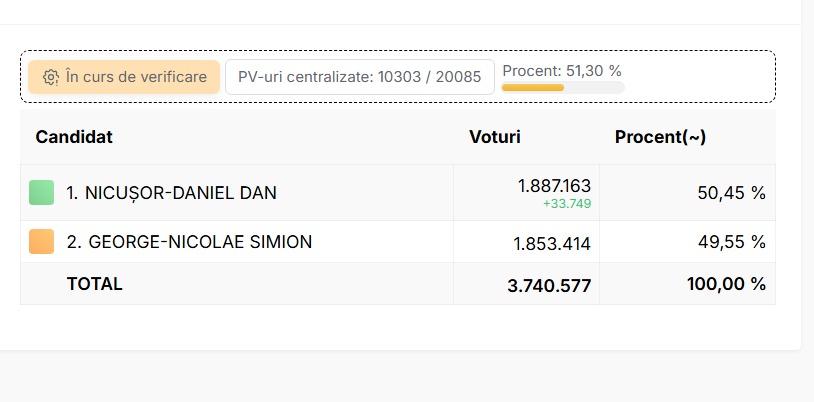Image resolution: width=814 pixels, height=402 pixels.
Task: Click the orange swatch for George-Nicolae Simion
Action: point(42,242)
